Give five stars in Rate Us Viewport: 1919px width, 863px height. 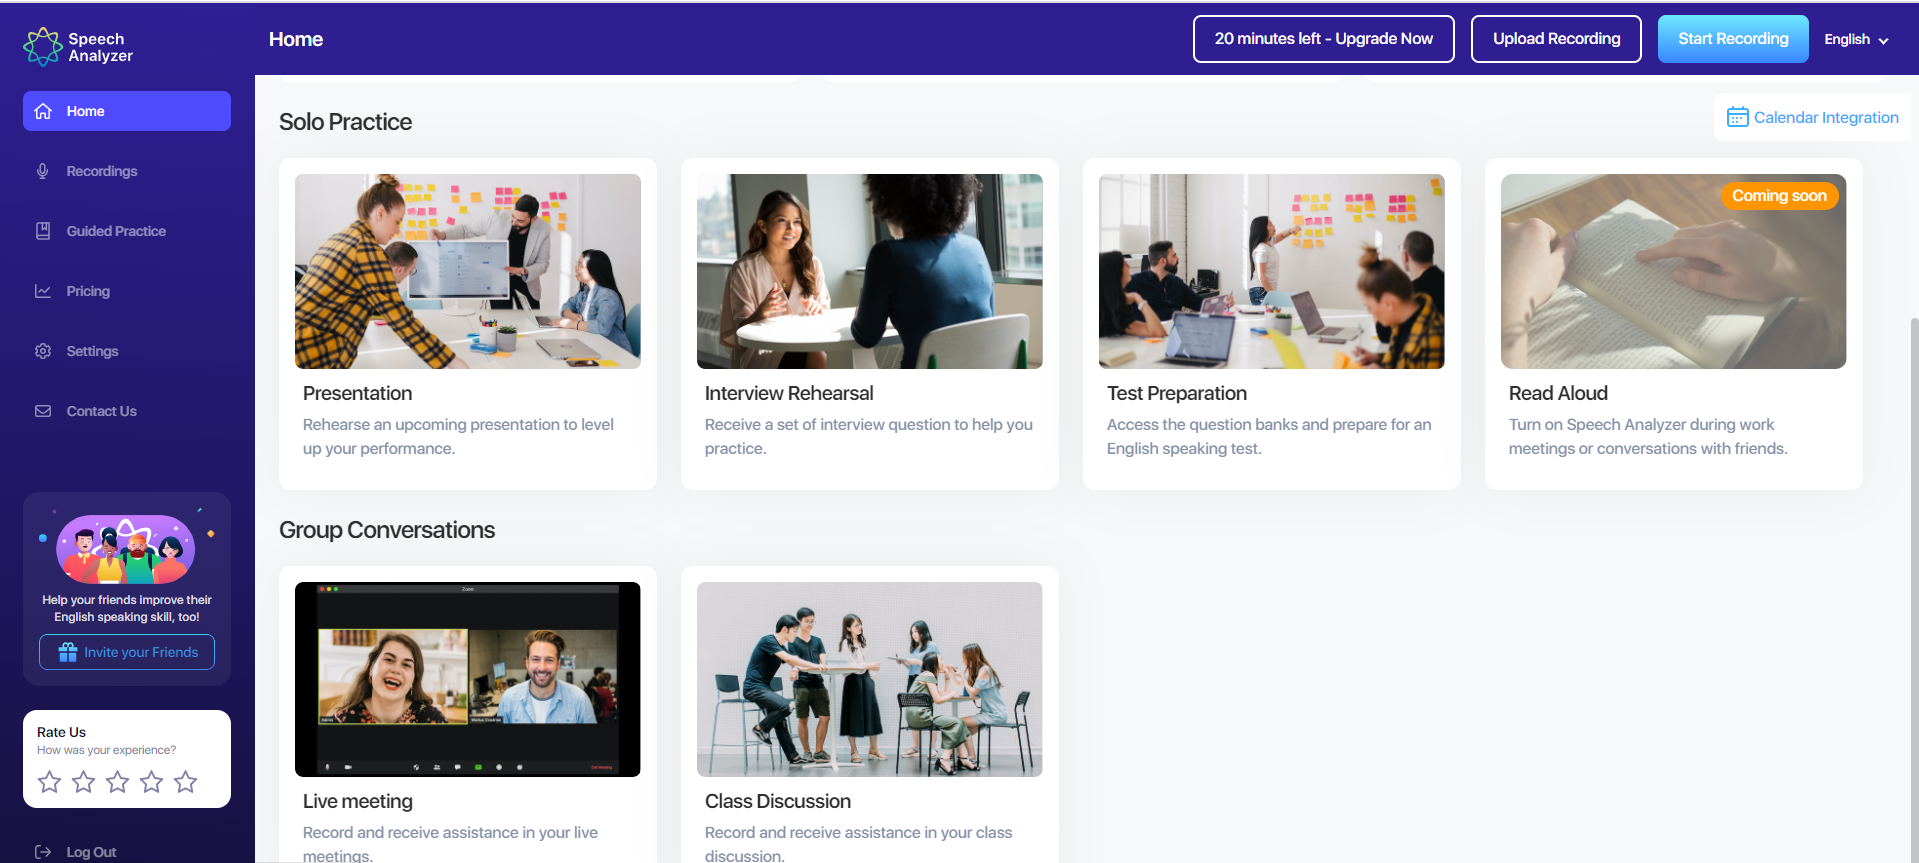point(186,782)
